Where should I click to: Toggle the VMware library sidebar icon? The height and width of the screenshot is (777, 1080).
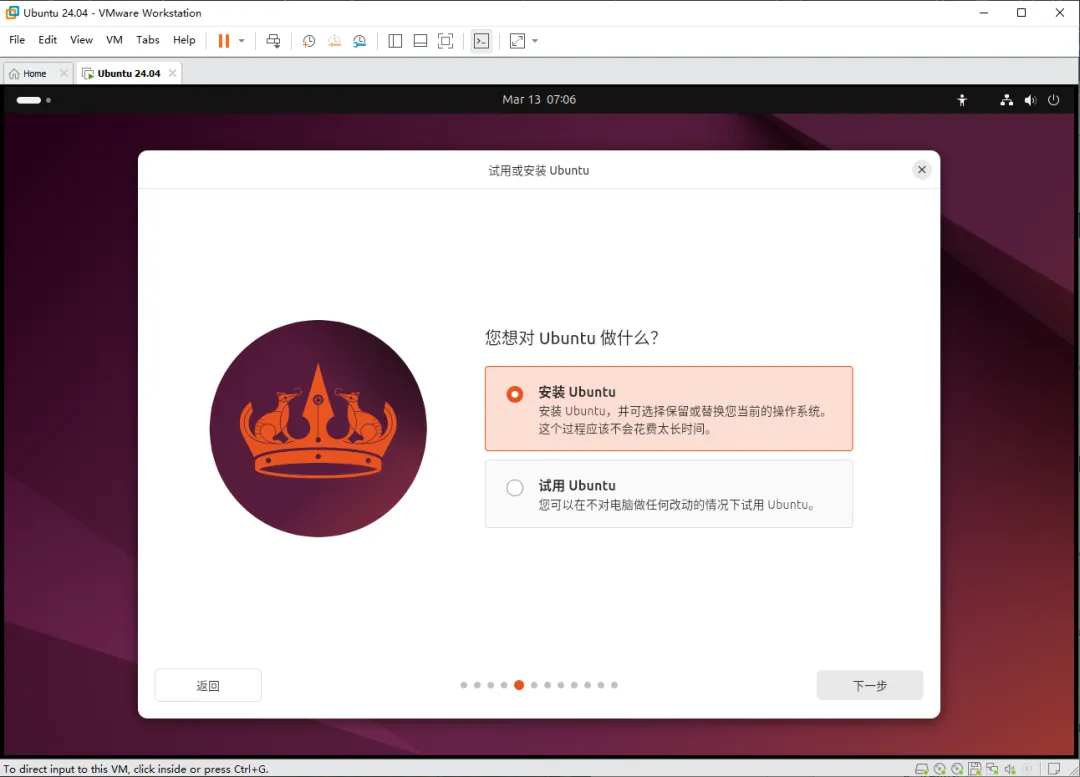click(395, 41)
